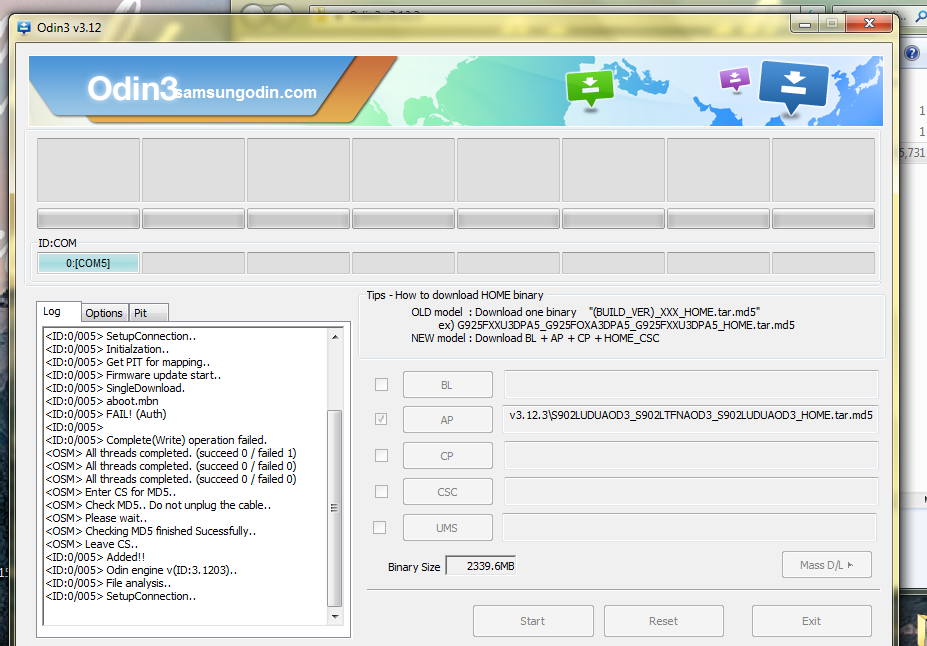Screen dimensions: 927x646
Task: Click the UMS file path field
Action: pyautogui.click(x=689, y=527)
